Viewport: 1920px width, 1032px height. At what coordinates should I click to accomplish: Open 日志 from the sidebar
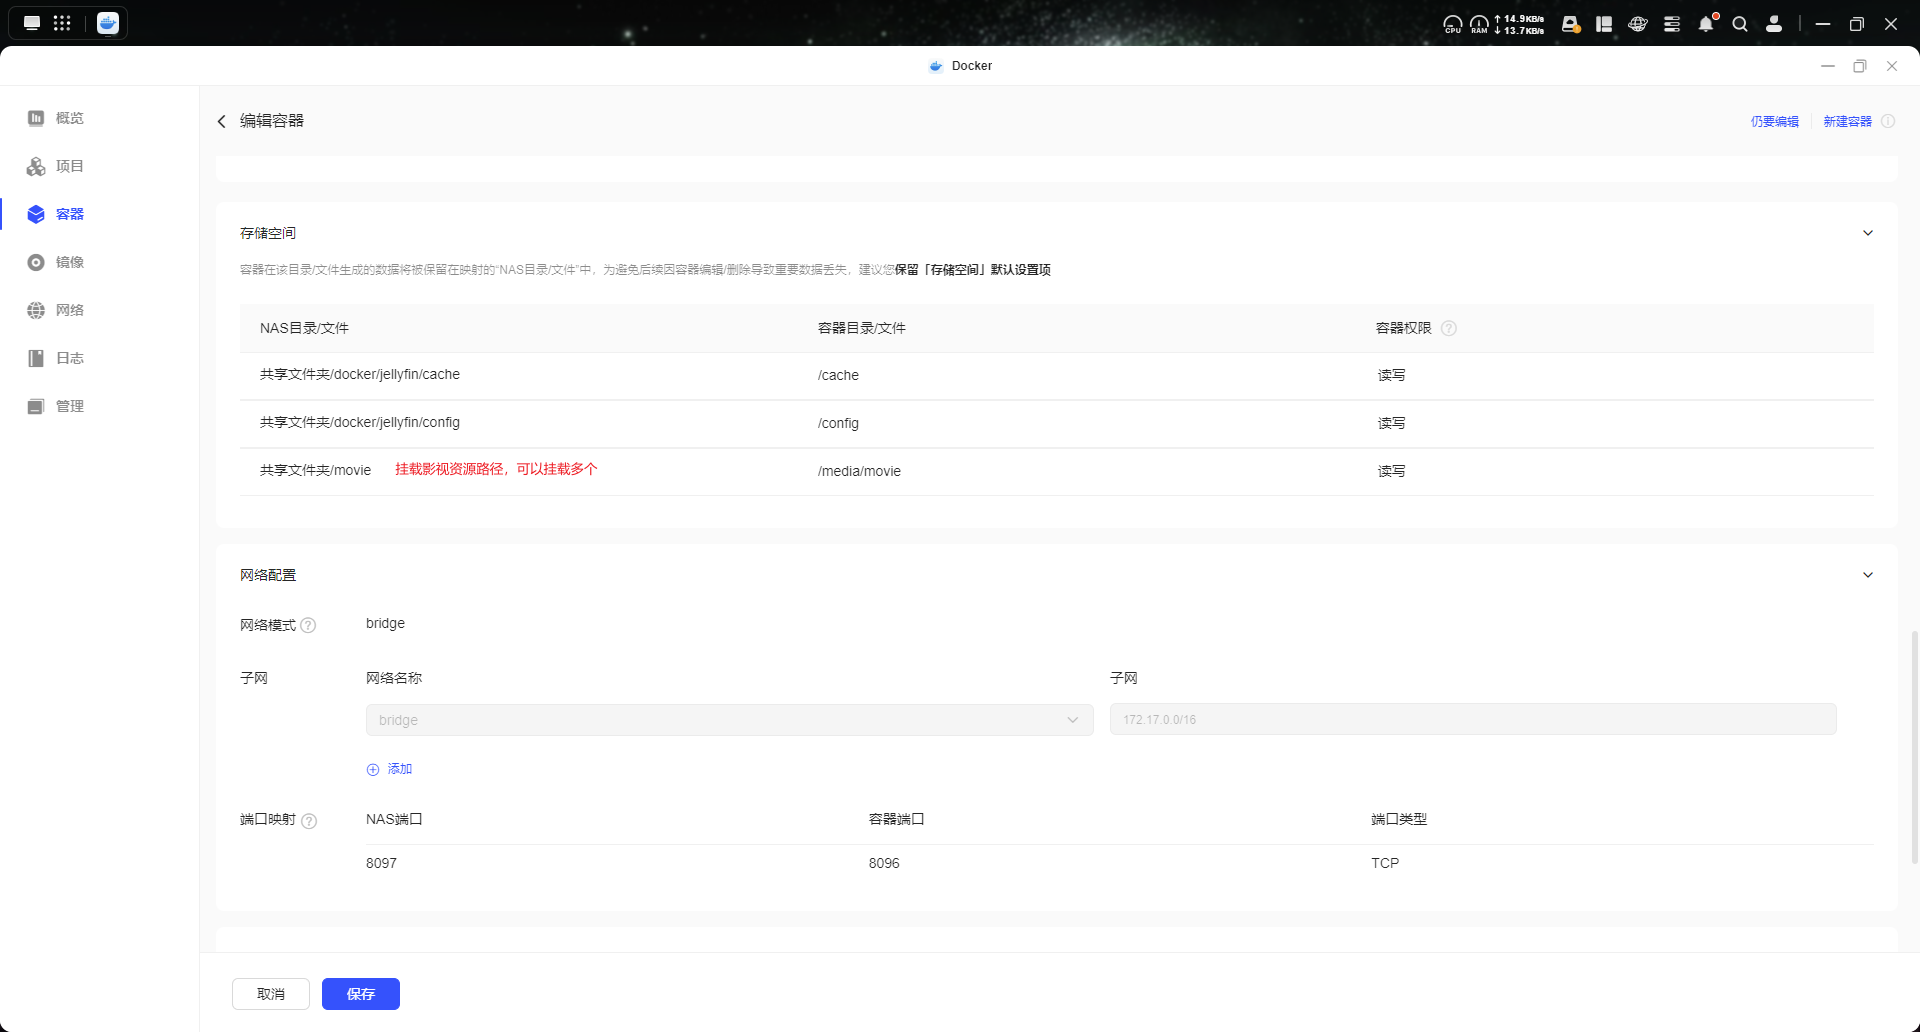(69, 358)
